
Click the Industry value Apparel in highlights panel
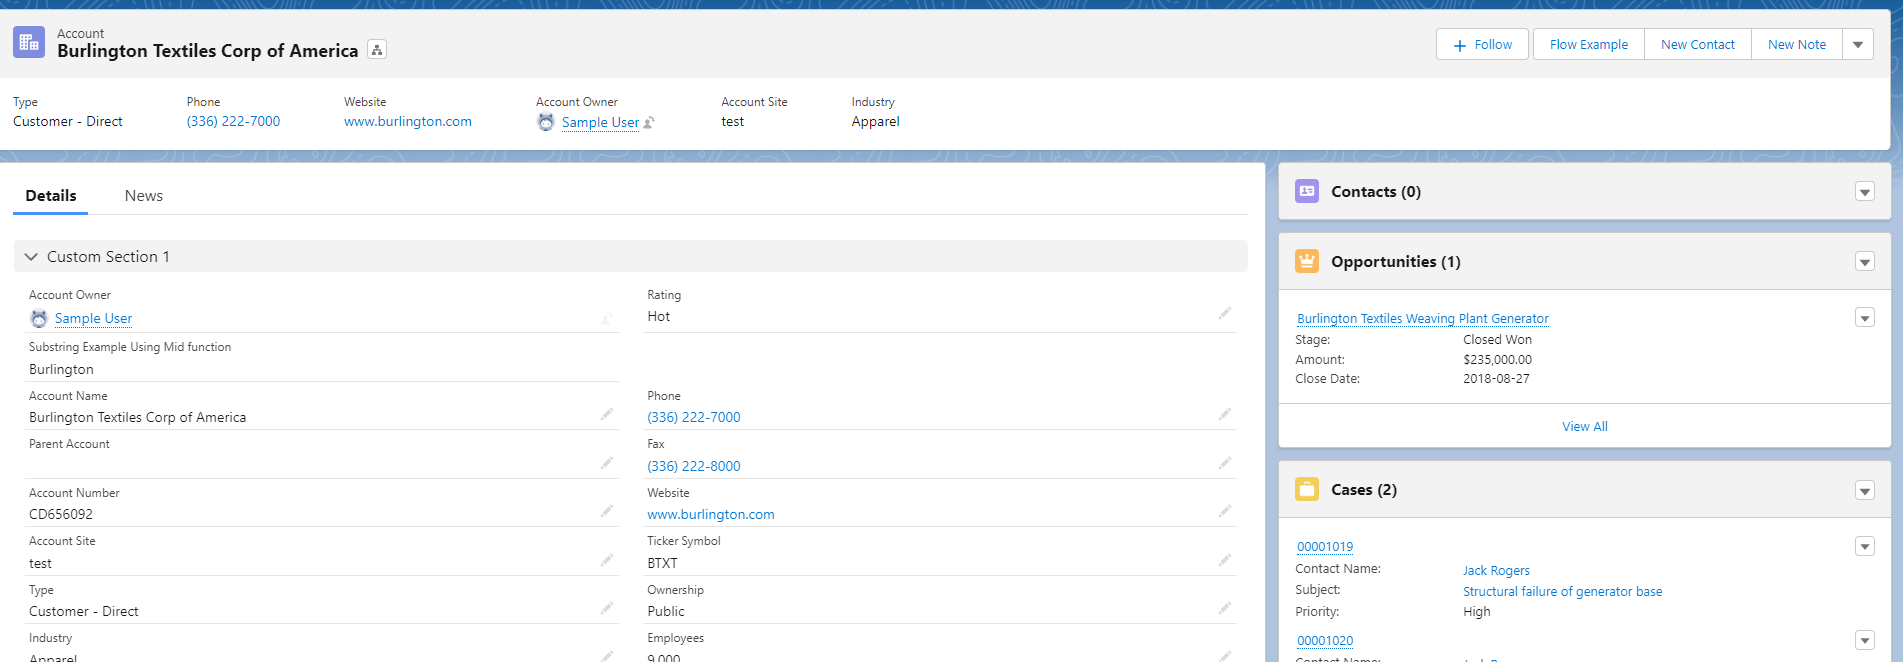pos(876,121)
